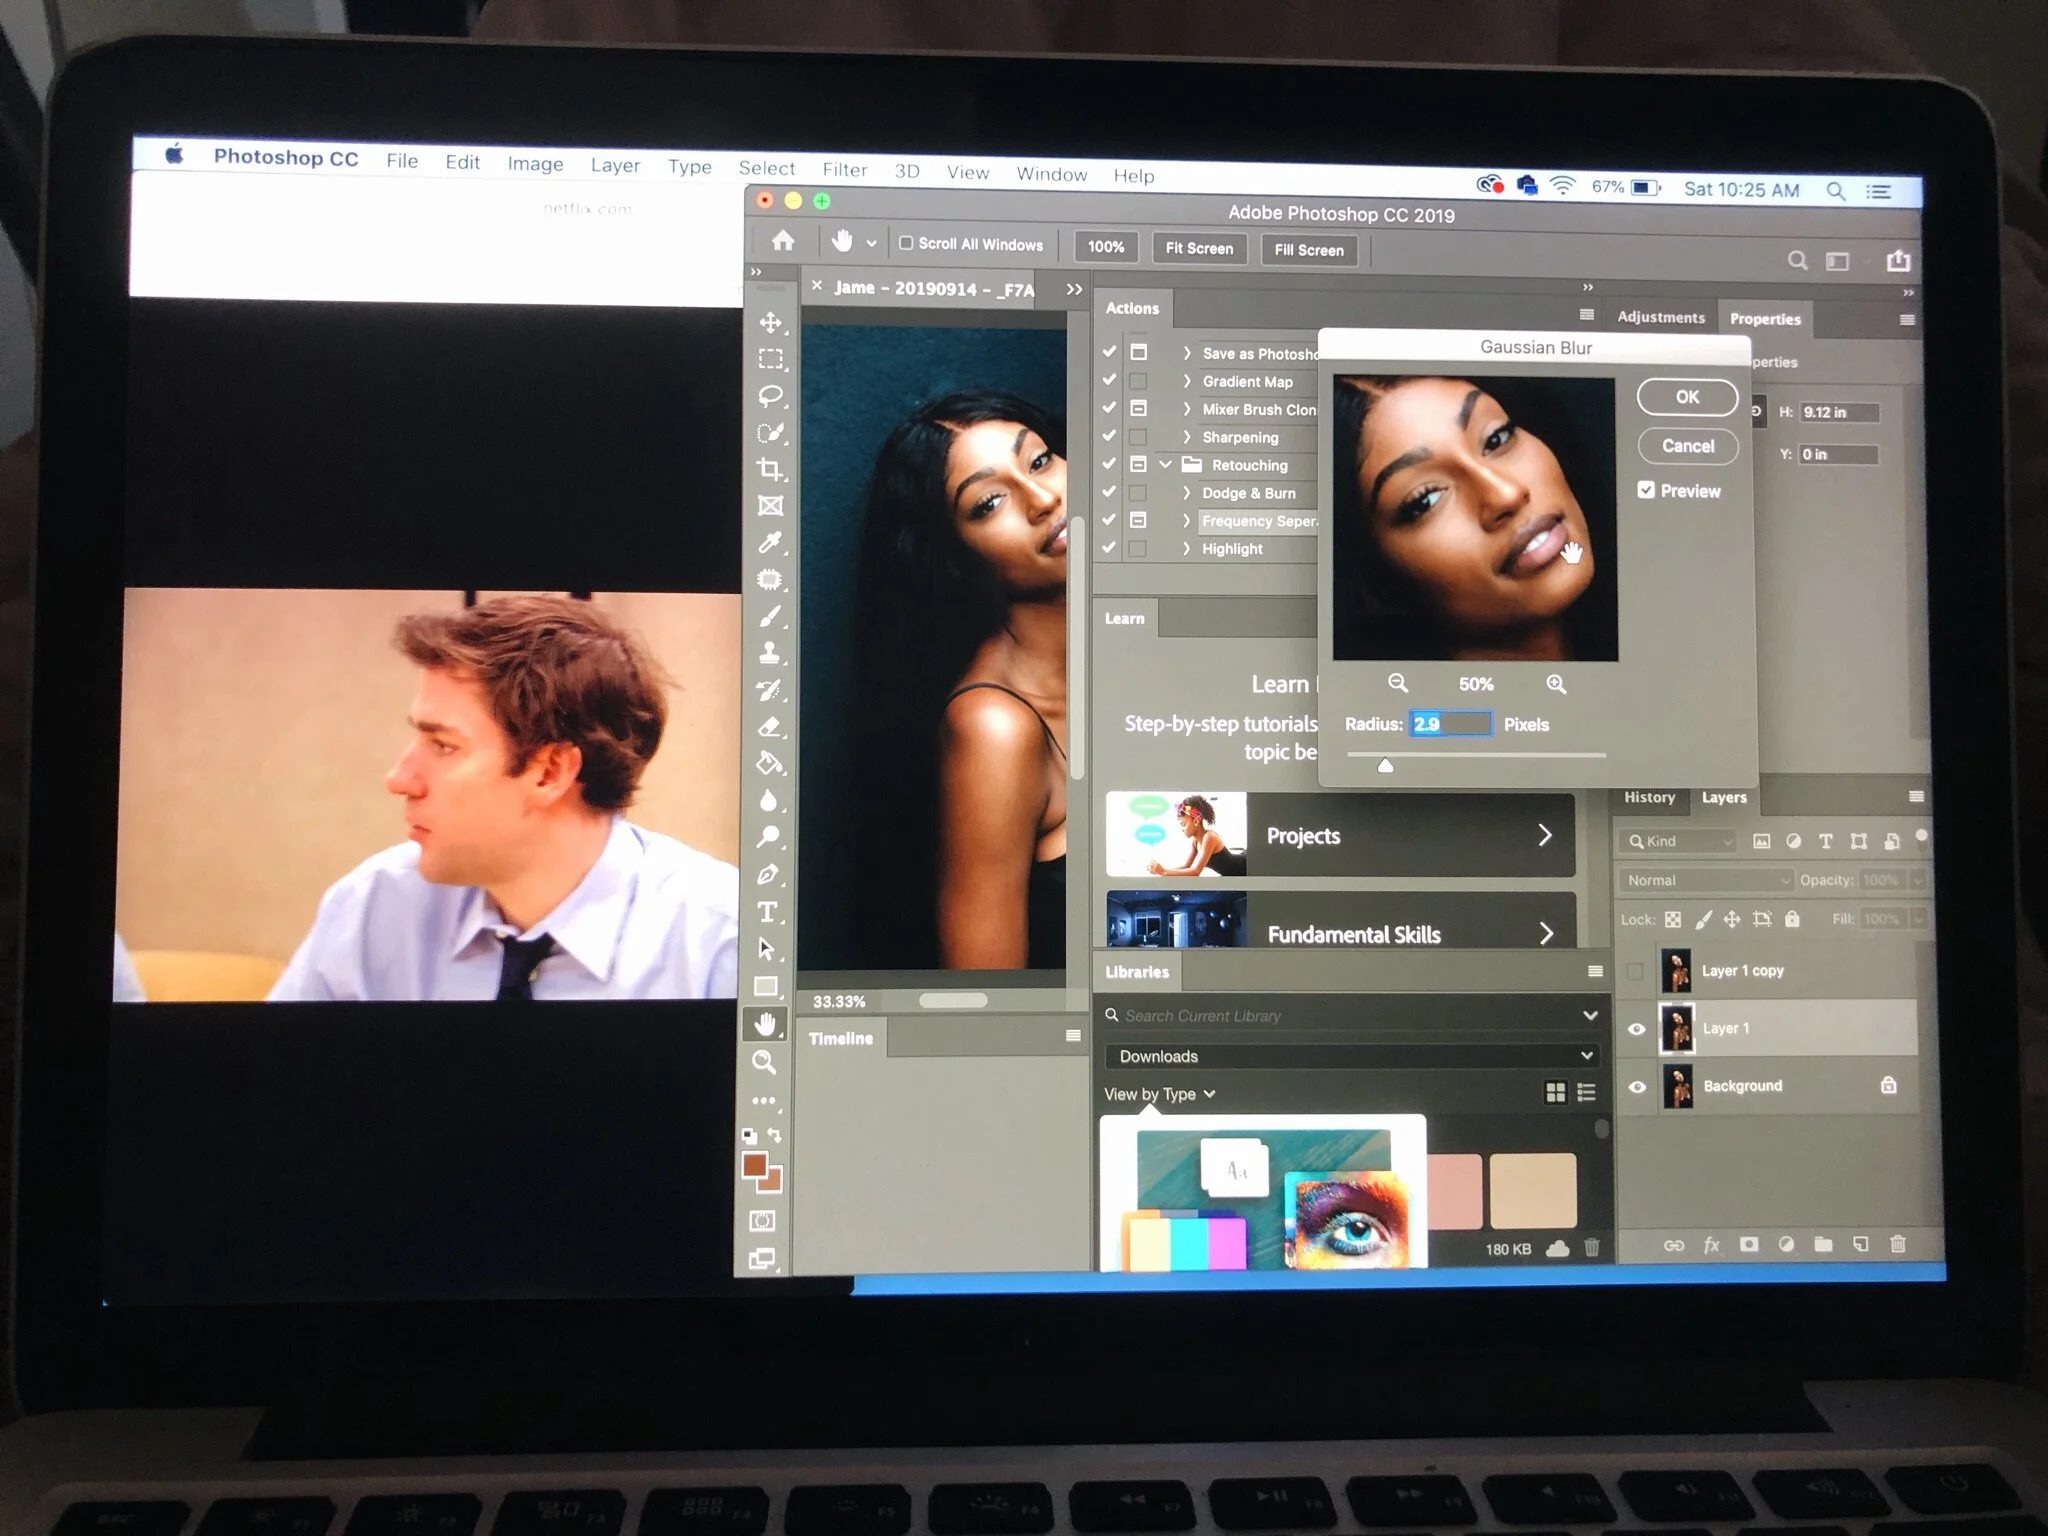Switch to the Adjustments tab

pyautogui.click(x=1661, y=317)
